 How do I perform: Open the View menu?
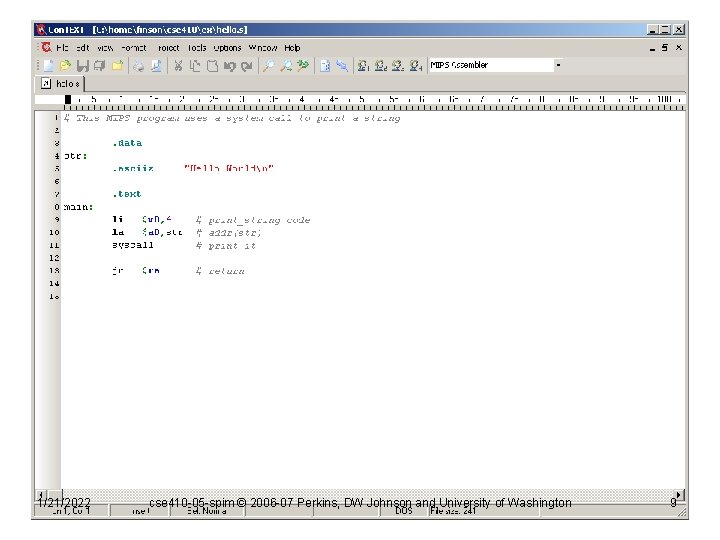105,48
